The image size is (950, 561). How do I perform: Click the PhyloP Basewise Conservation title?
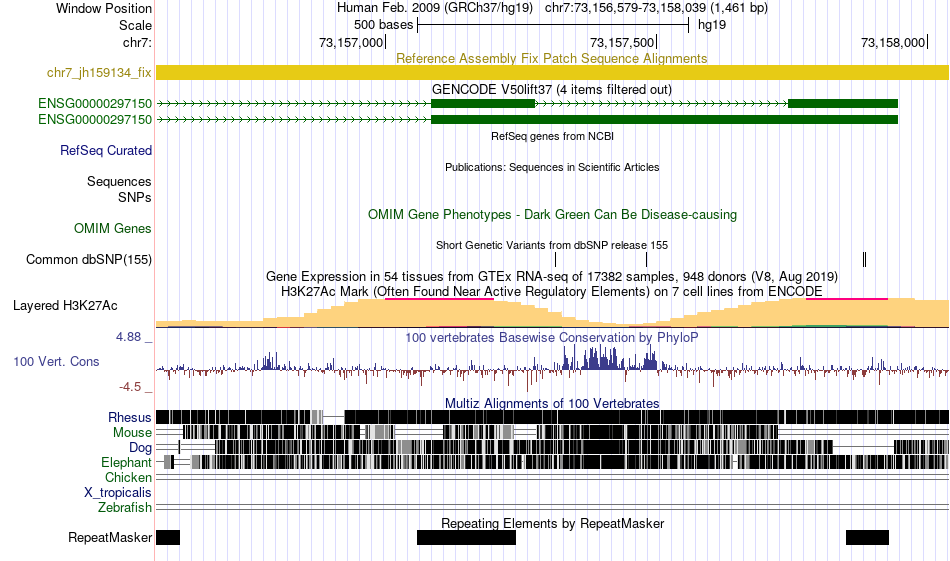pos(552,337)
